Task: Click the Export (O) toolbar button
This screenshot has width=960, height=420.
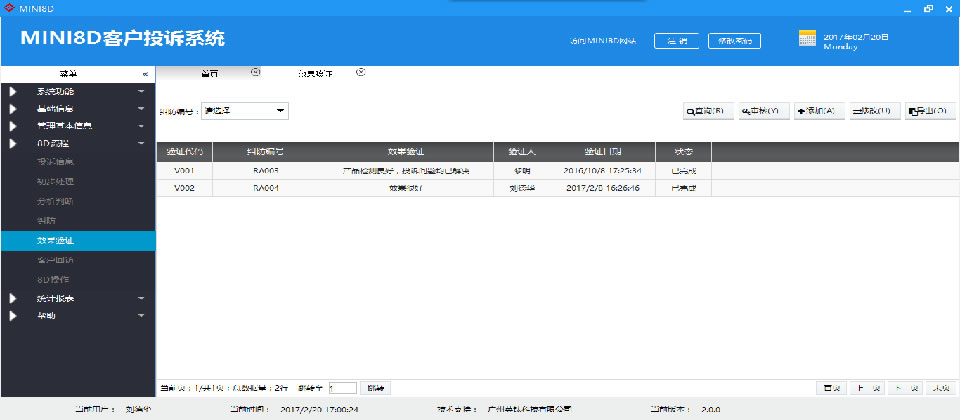Action: tap(929, 111)
